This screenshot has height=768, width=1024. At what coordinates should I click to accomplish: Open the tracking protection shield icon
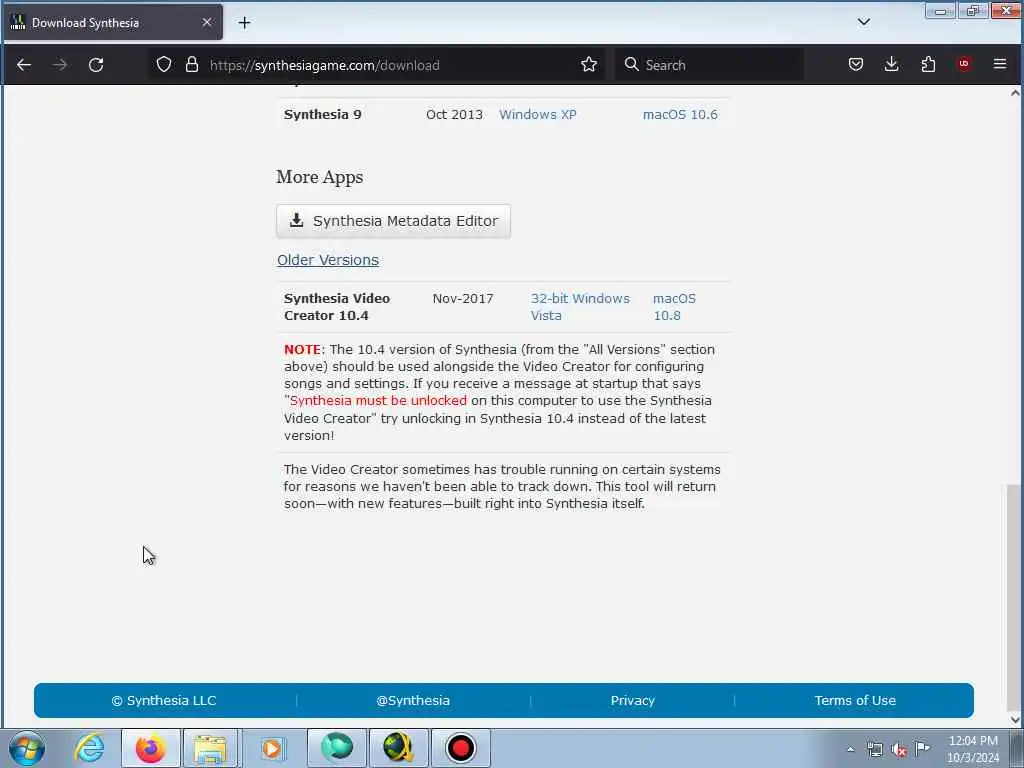[164, 64]
